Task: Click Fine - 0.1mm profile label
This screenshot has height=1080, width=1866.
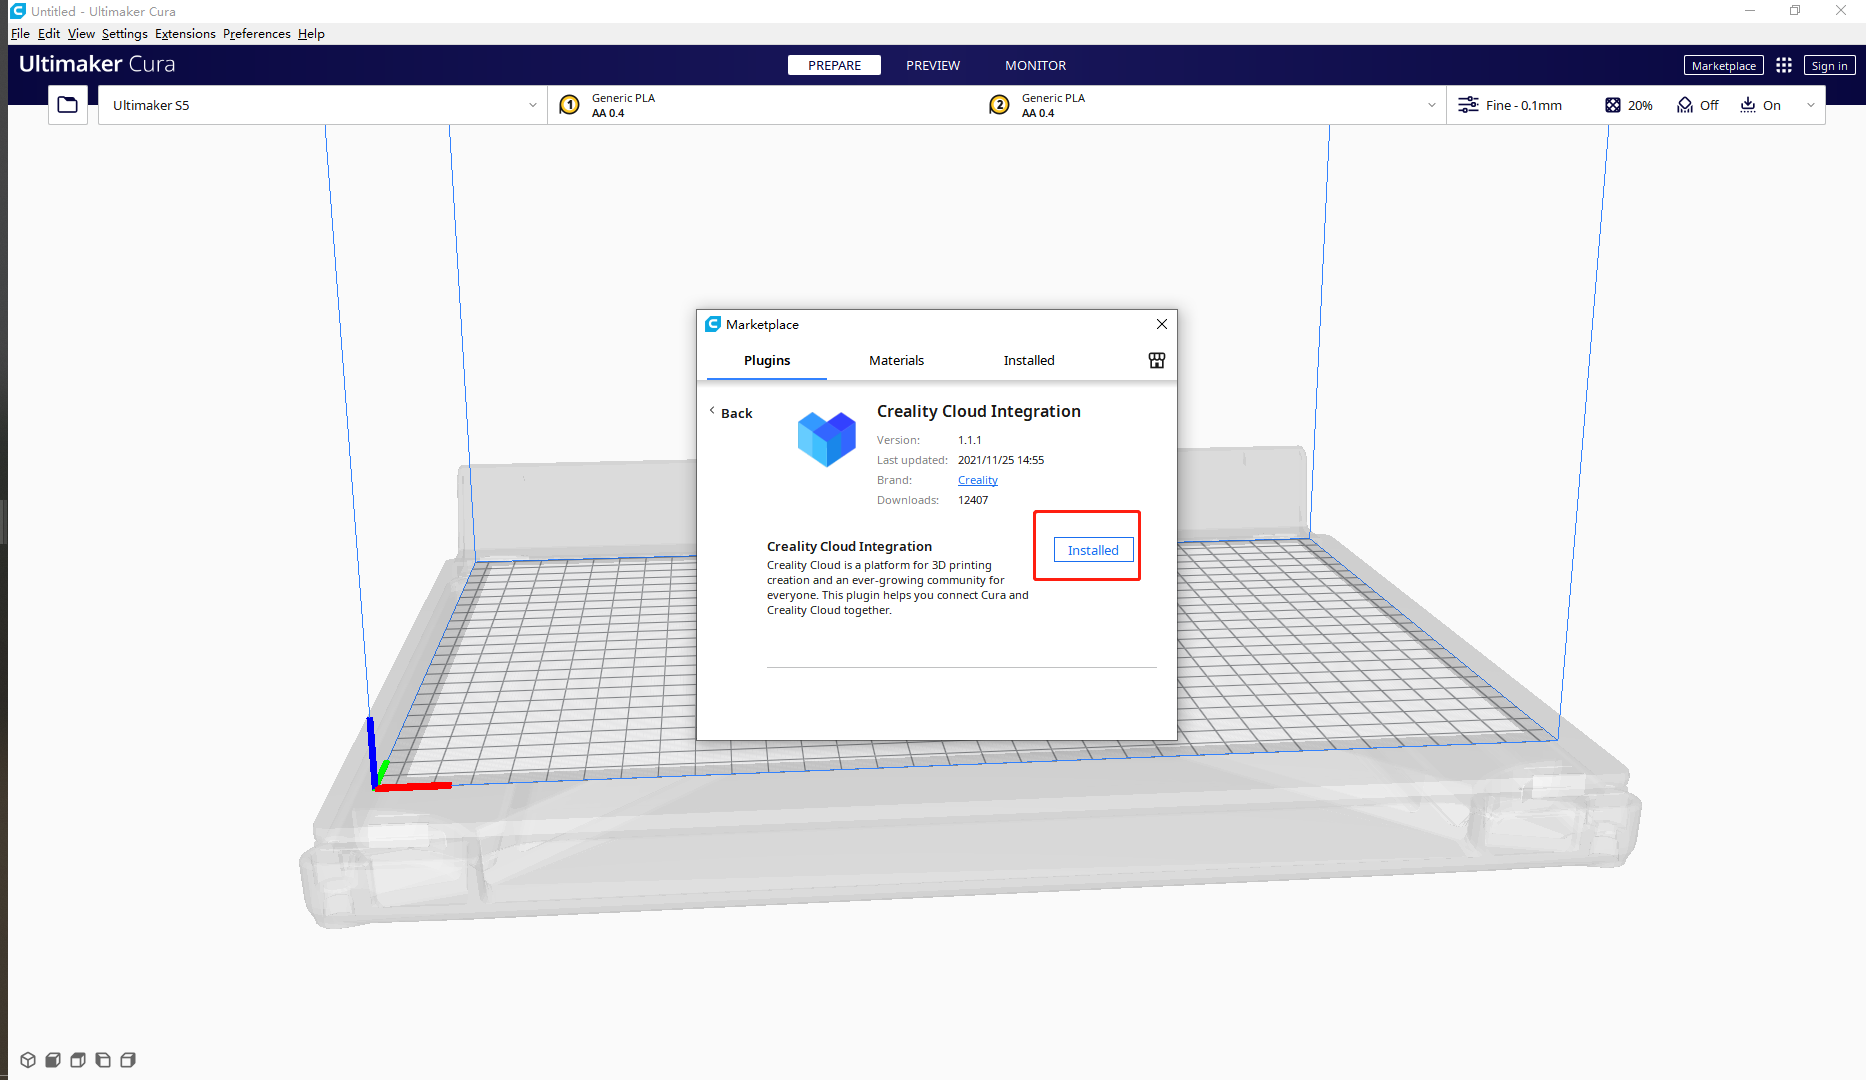Action: point(1523,105)
